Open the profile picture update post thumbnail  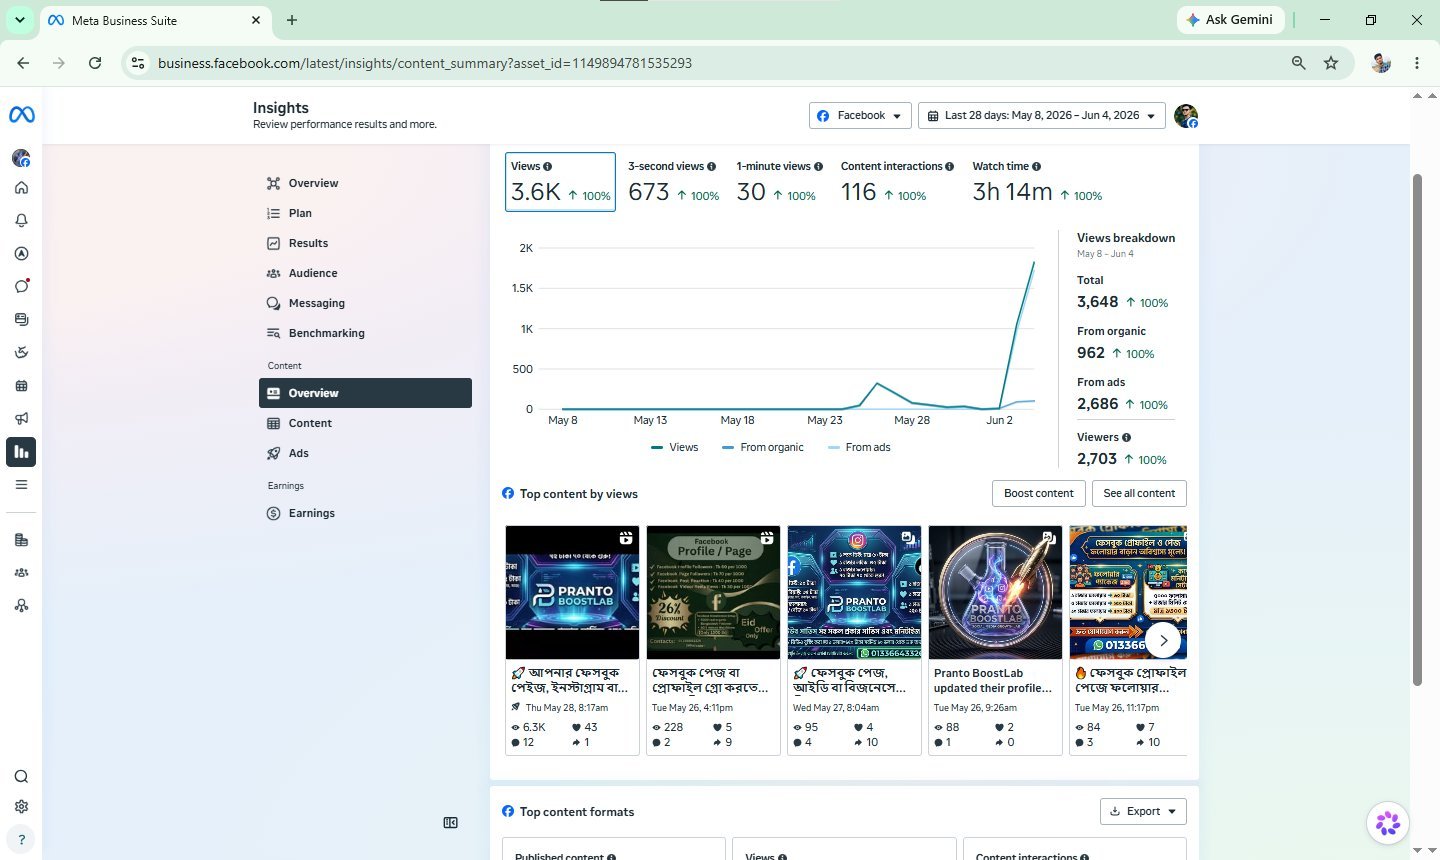995,592
